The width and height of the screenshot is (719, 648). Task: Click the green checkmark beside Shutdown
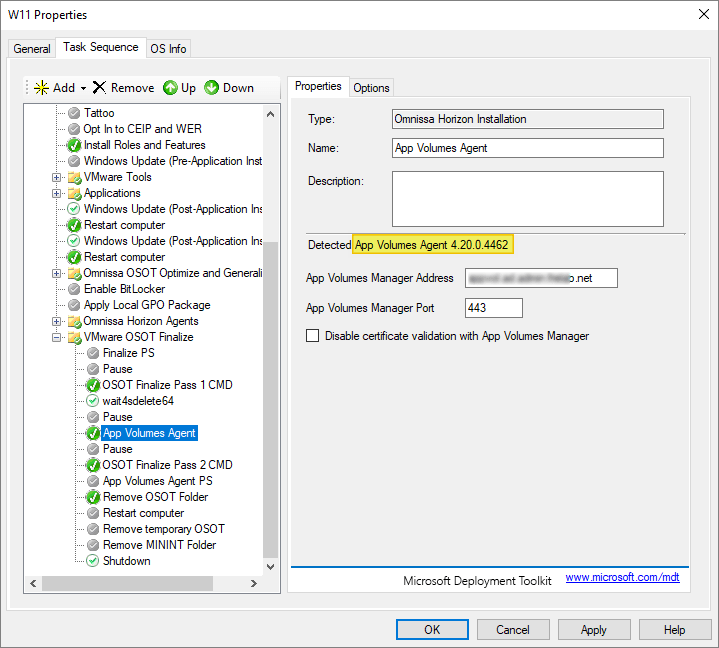[93, 561]
